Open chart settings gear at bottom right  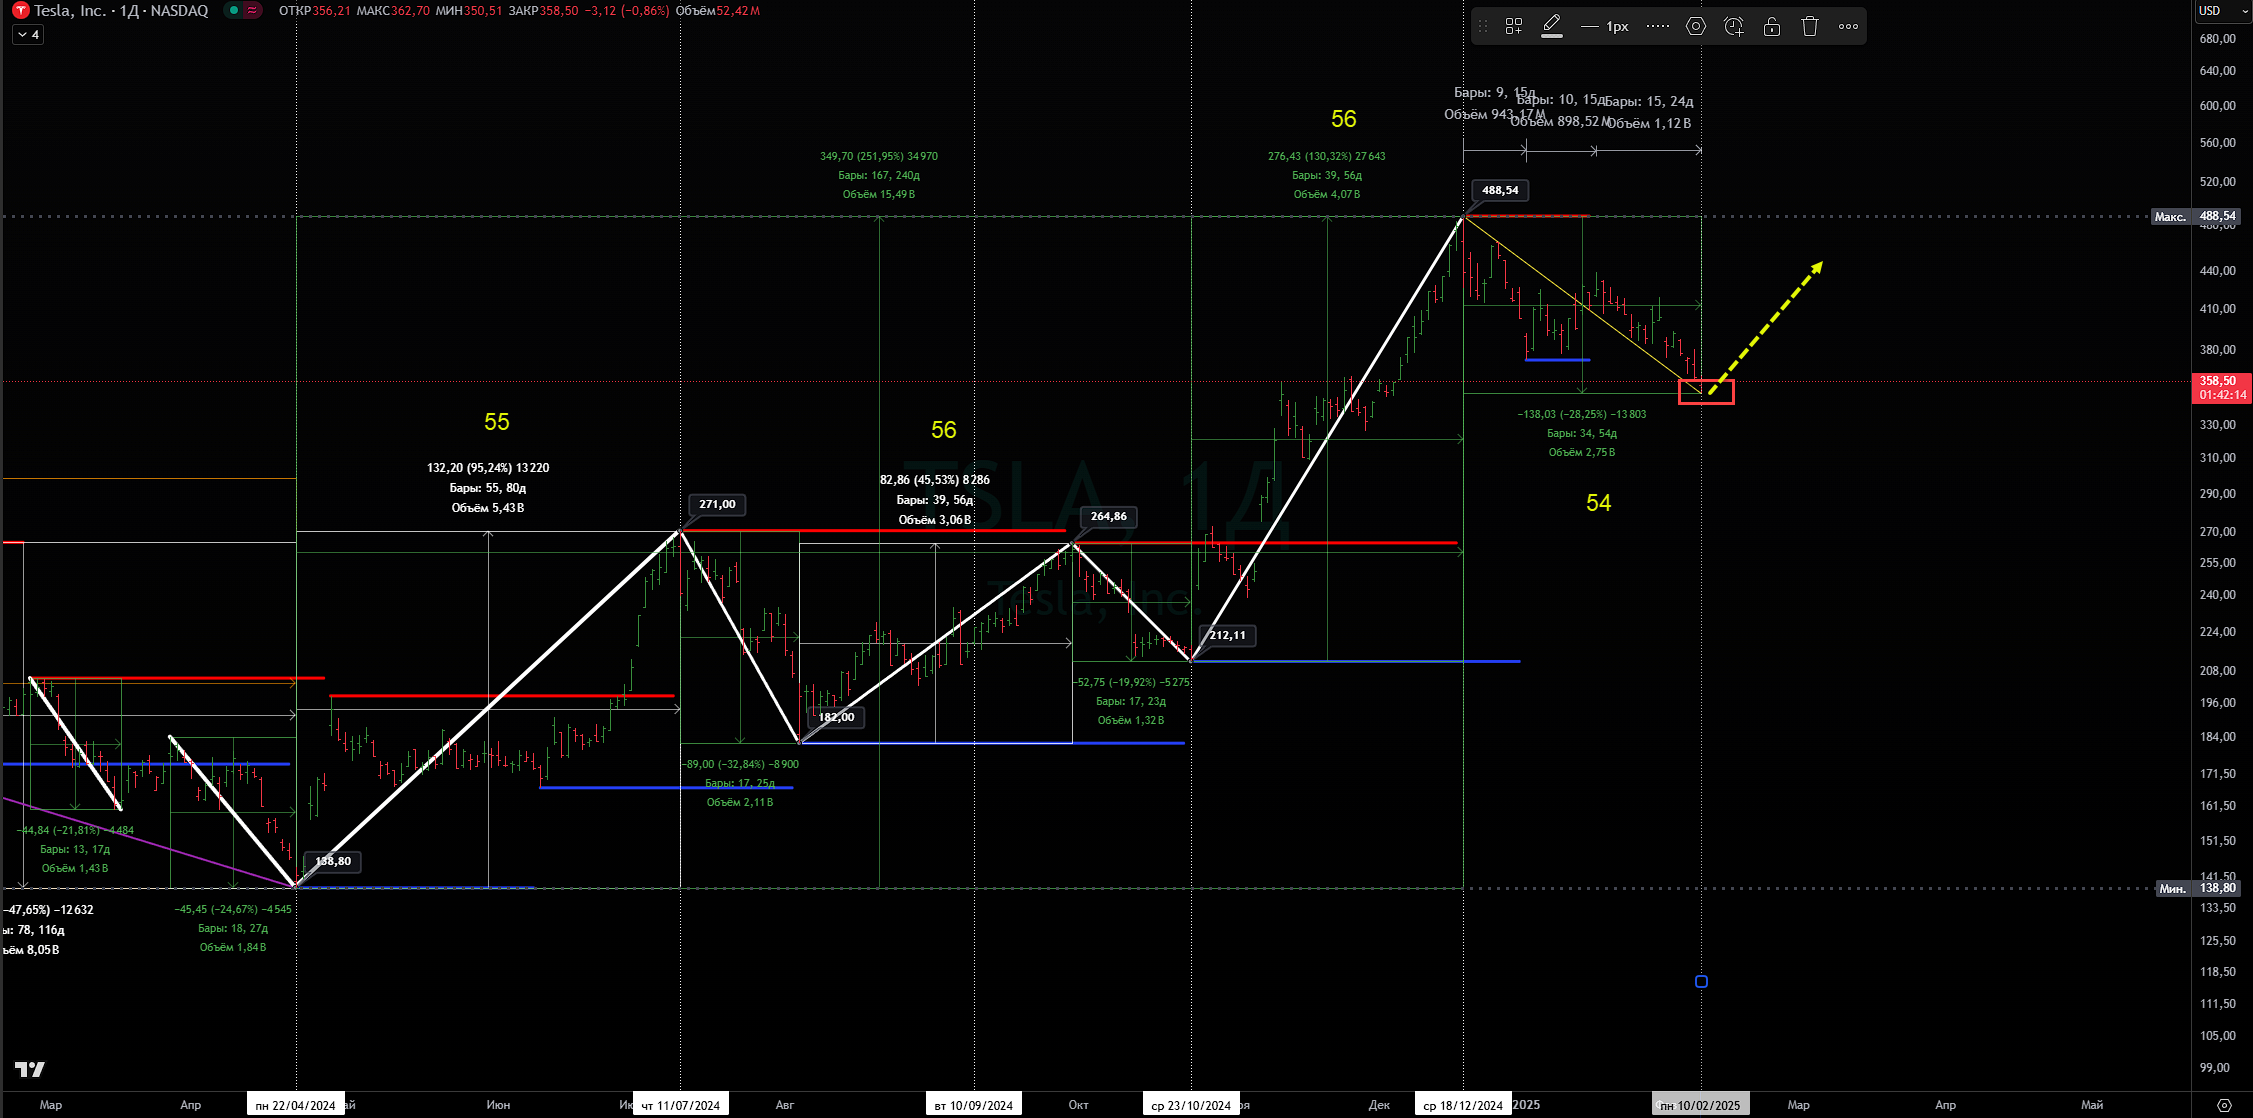tap(2224, 1105)
